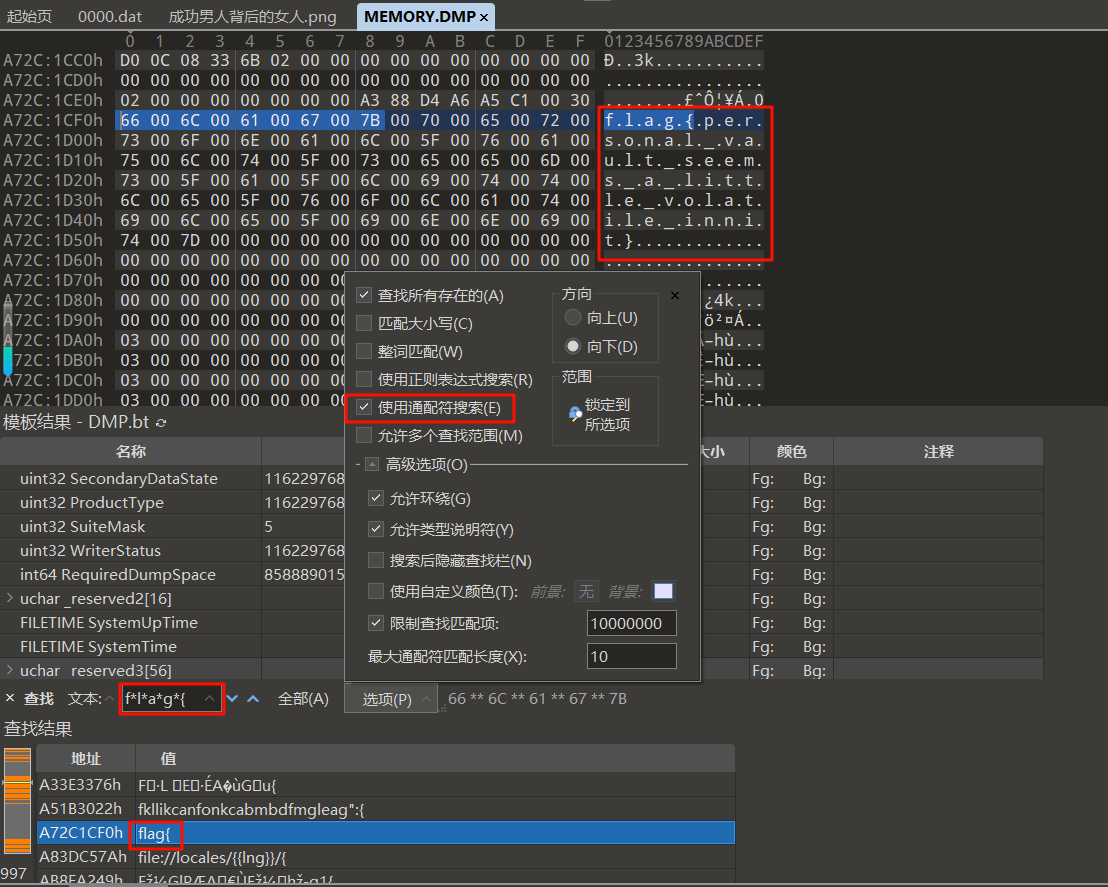Close the search options popup

[675, 296]
